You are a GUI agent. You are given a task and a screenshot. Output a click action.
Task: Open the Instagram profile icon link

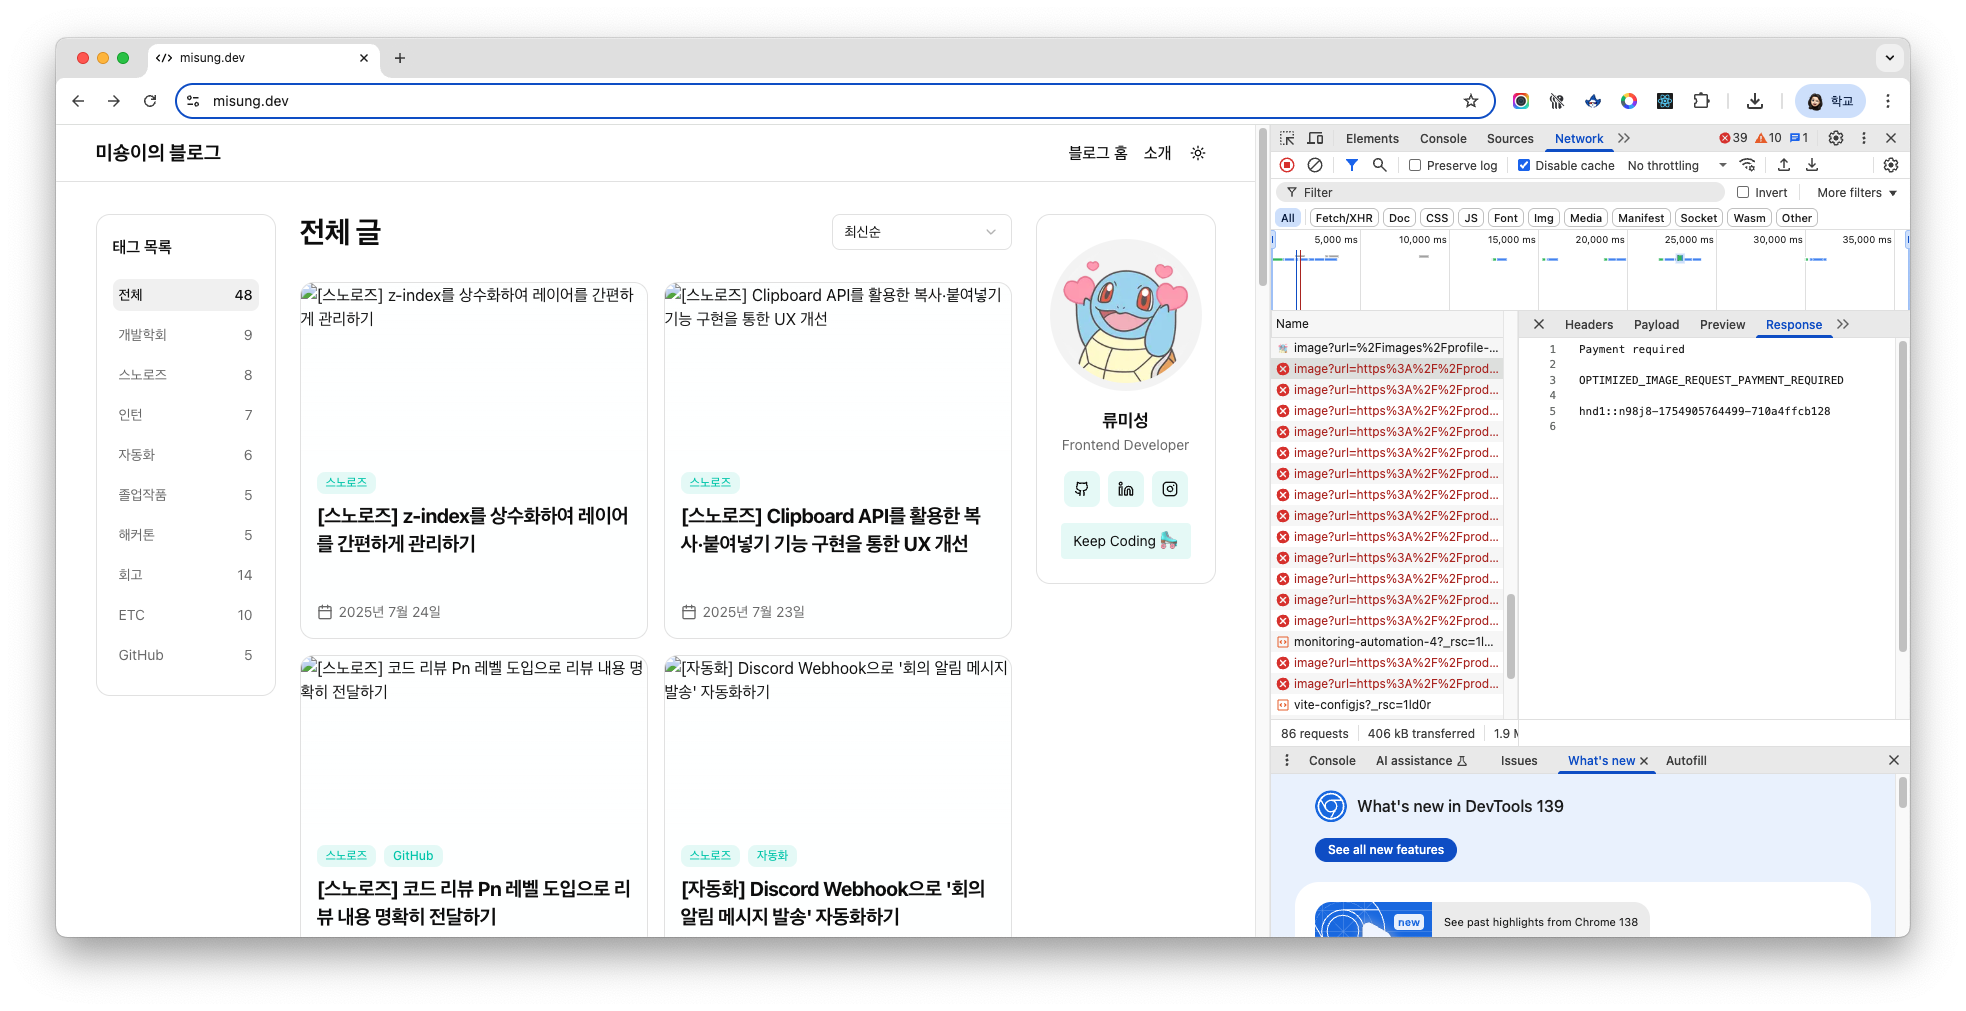click(1169, 489)
